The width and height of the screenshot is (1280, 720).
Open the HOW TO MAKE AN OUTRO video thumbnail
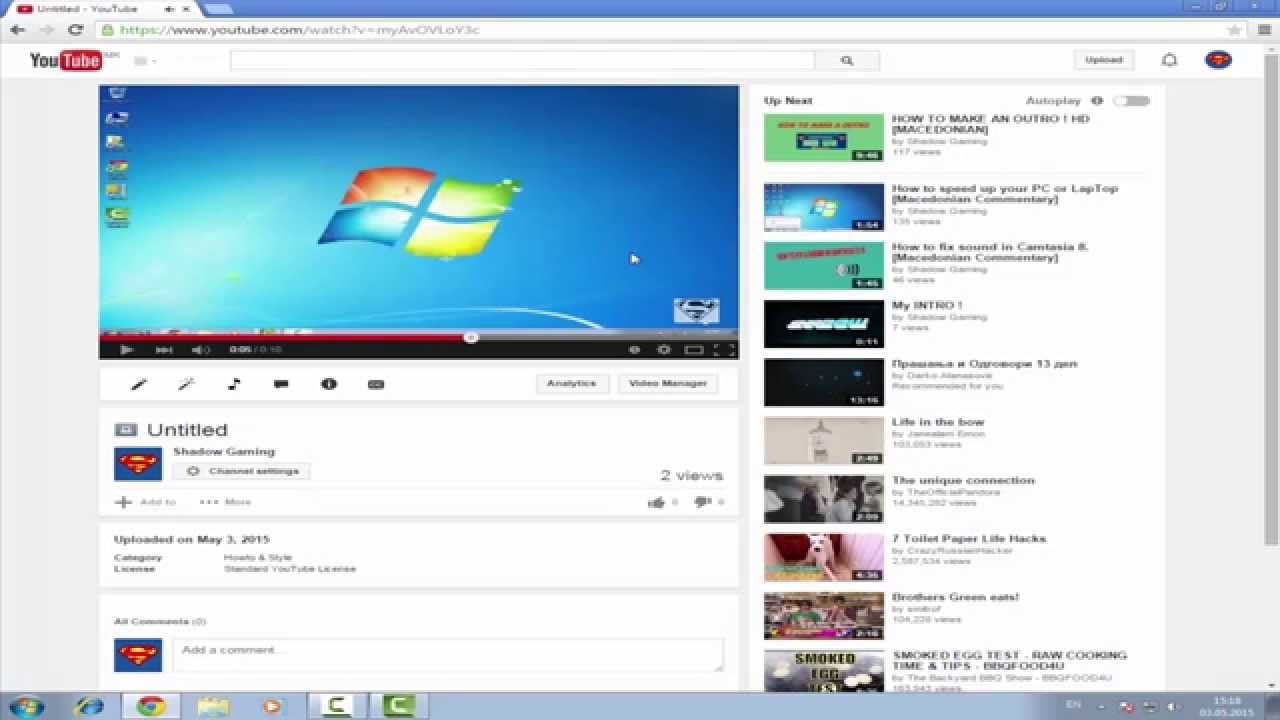pos(824,138)
